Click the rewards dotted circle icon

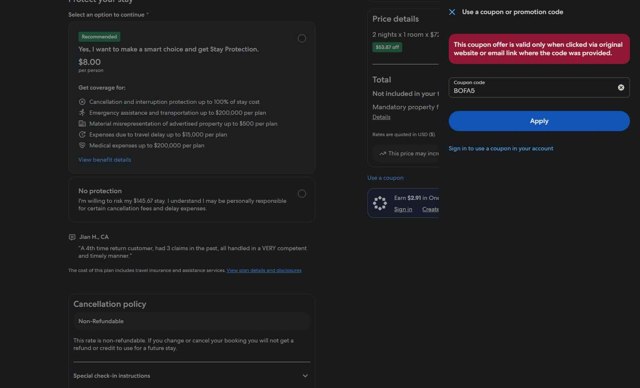point(380,203)
